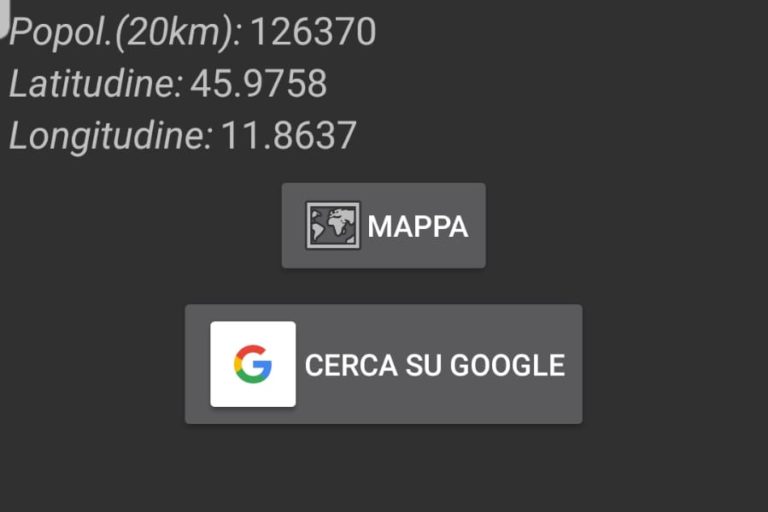Tap the CERCA SU GOOGLE text
The width and height of the screenshot is (768, 512).
pyautogui.click(x=434, y=365)
